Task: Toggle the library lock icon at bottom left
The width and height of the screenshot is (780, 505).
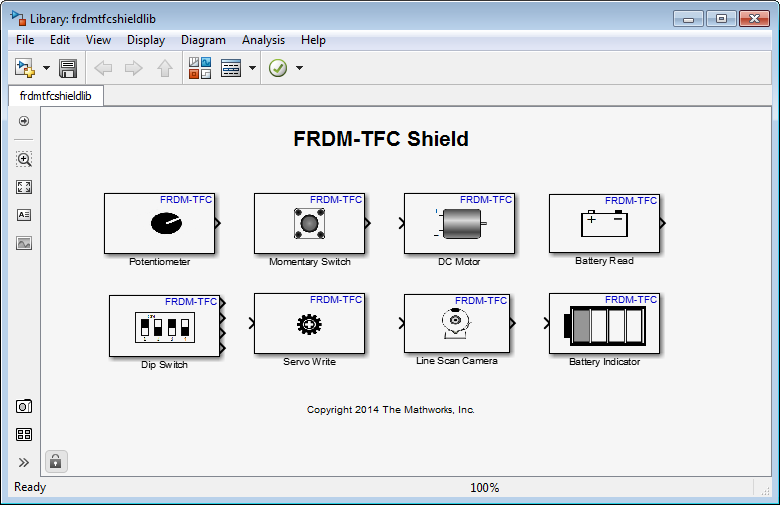Action: pos(56,461)
